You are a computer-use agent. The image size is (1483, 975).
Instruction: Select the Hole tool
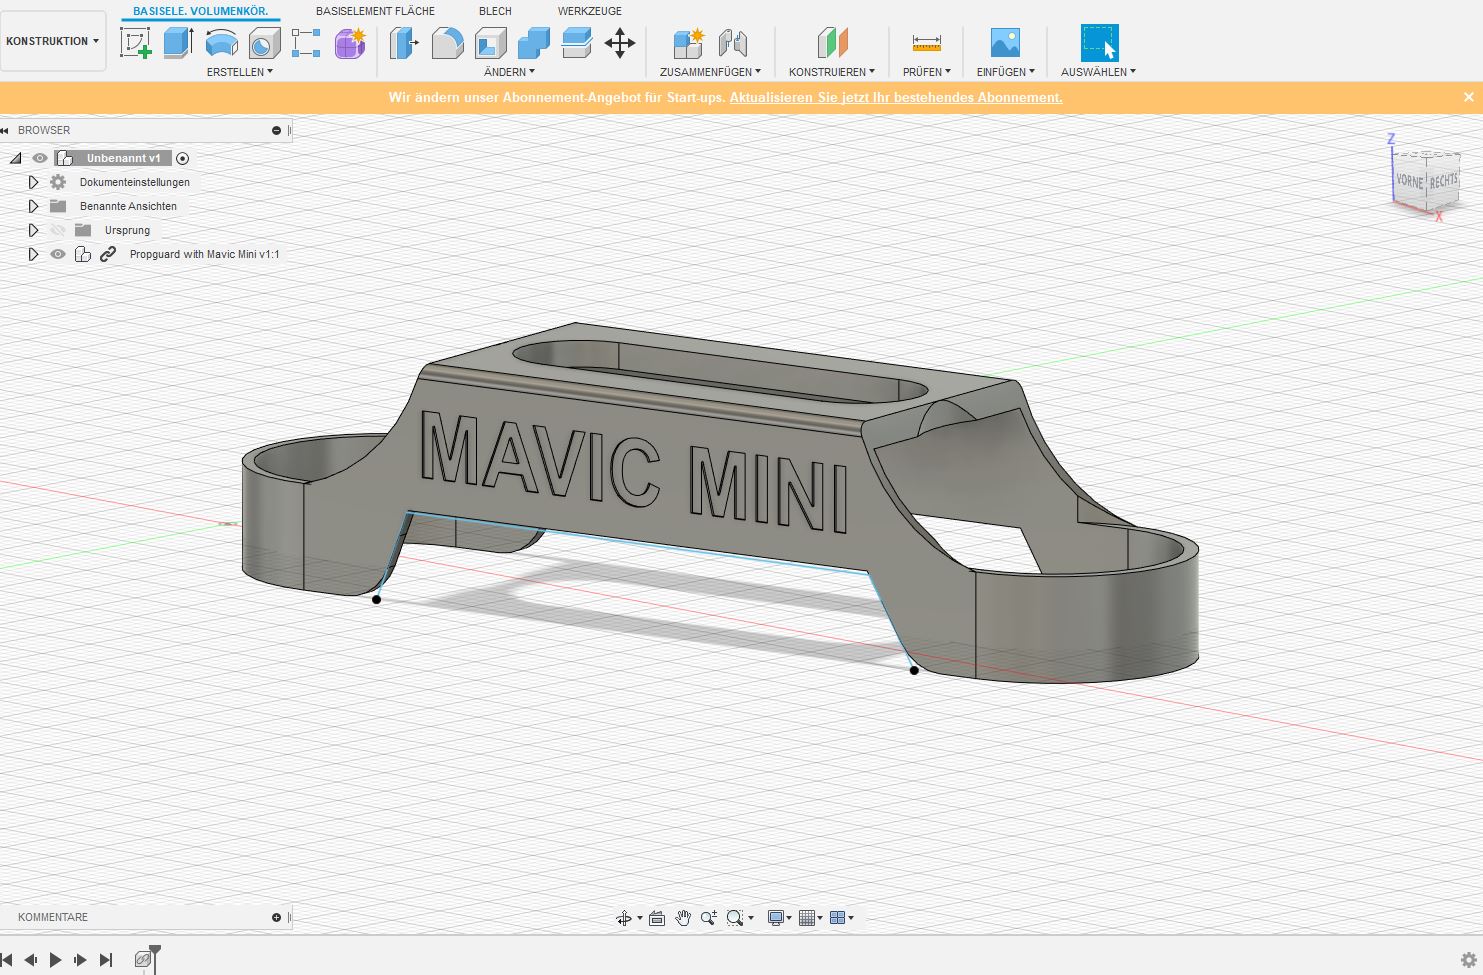(264, 43)
